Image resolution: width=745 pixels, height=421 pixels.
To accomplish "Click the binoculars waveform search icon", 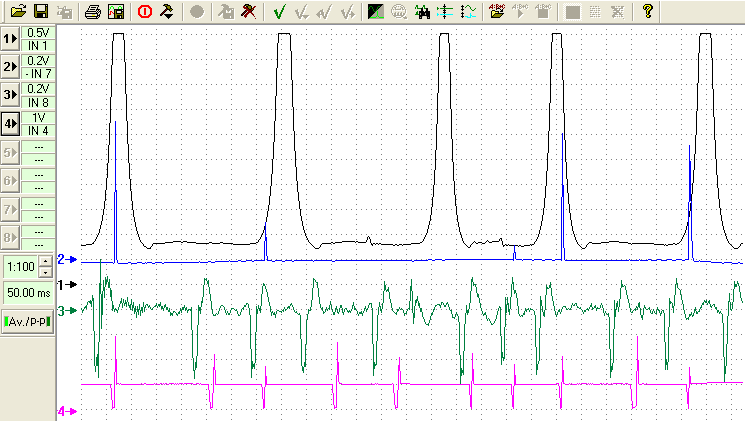I will tap(421, 11).
